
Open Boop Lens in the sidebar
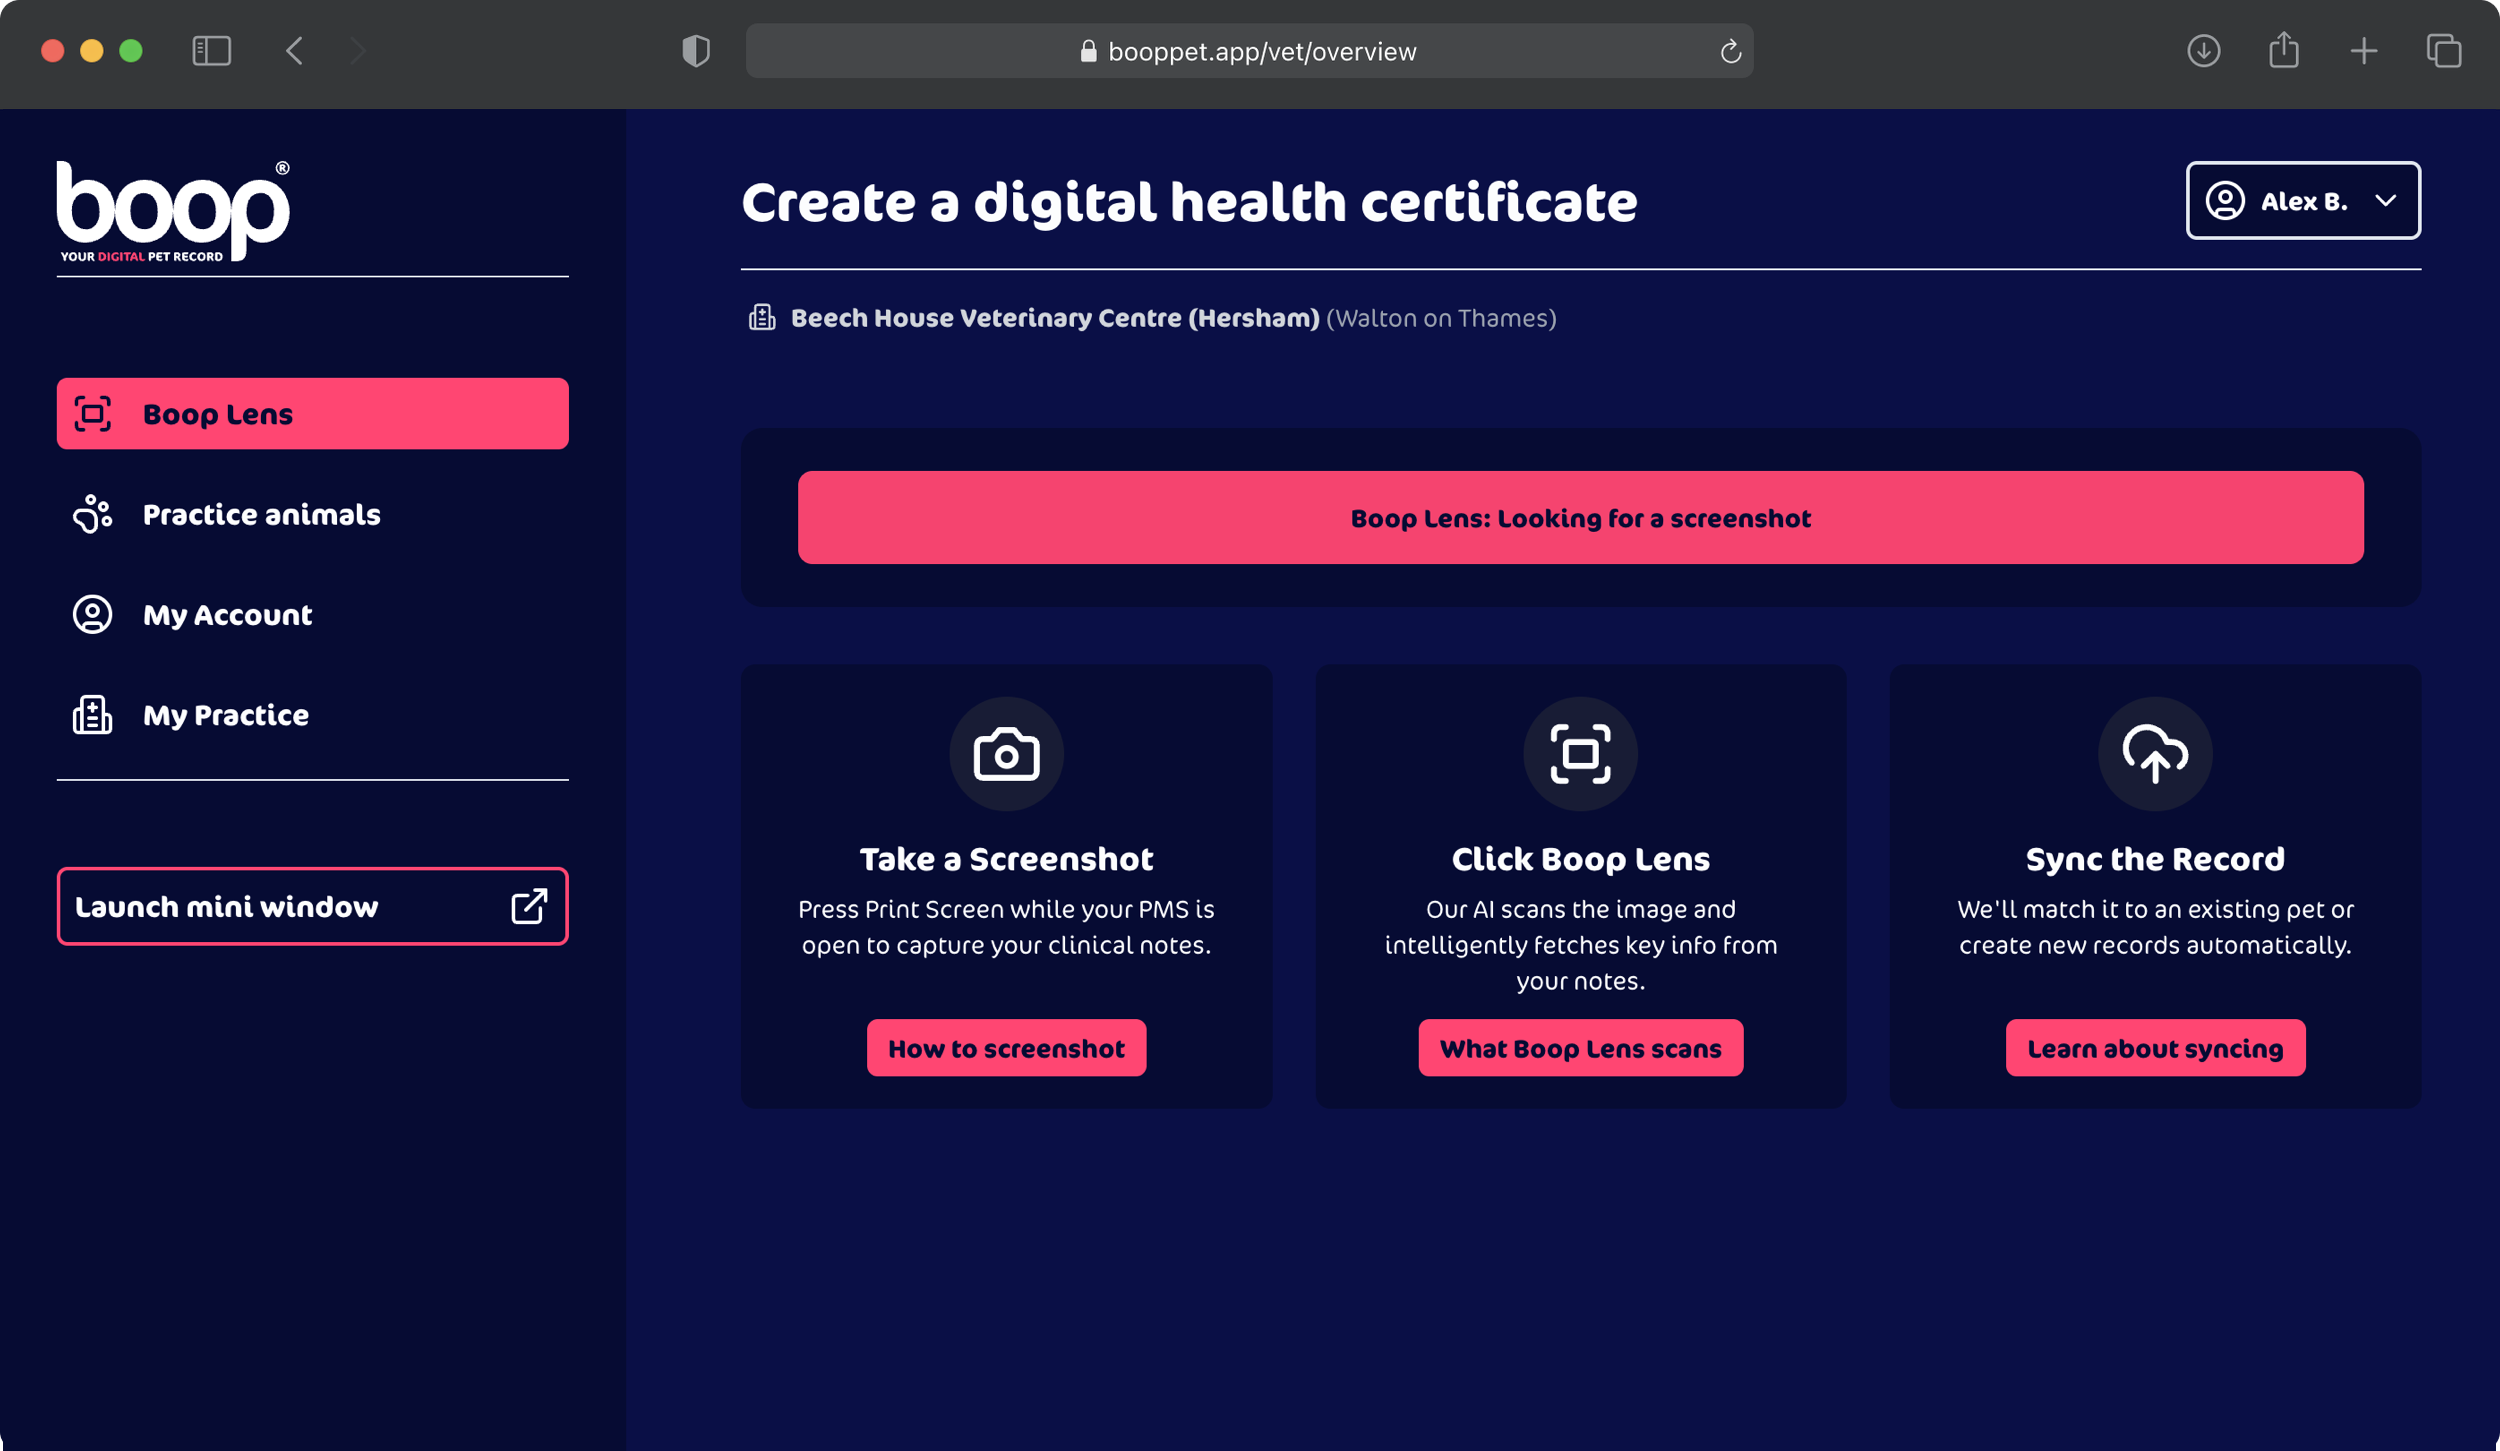[312, 414]
